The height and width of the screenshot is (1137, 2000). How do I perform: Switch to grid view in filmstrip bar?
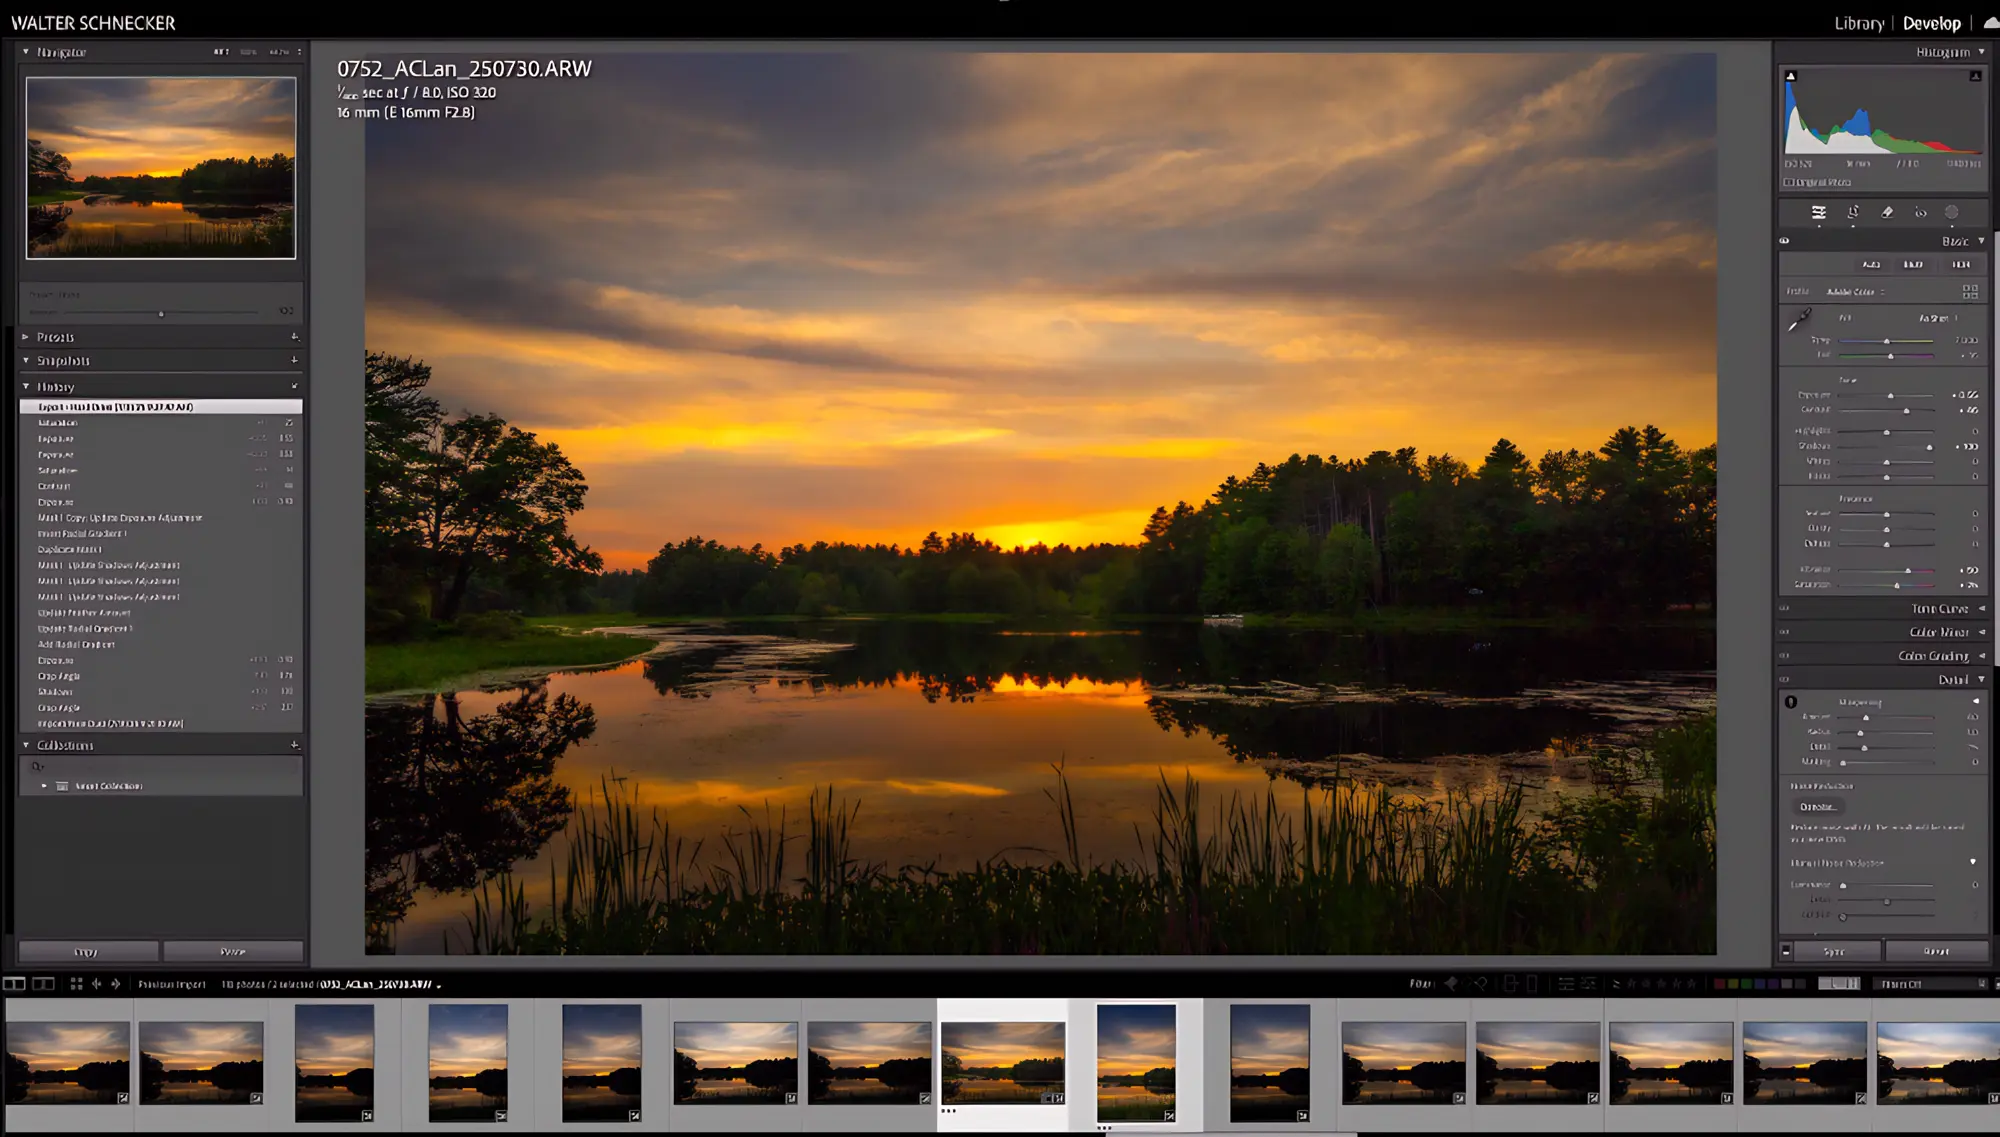point(76,984)
